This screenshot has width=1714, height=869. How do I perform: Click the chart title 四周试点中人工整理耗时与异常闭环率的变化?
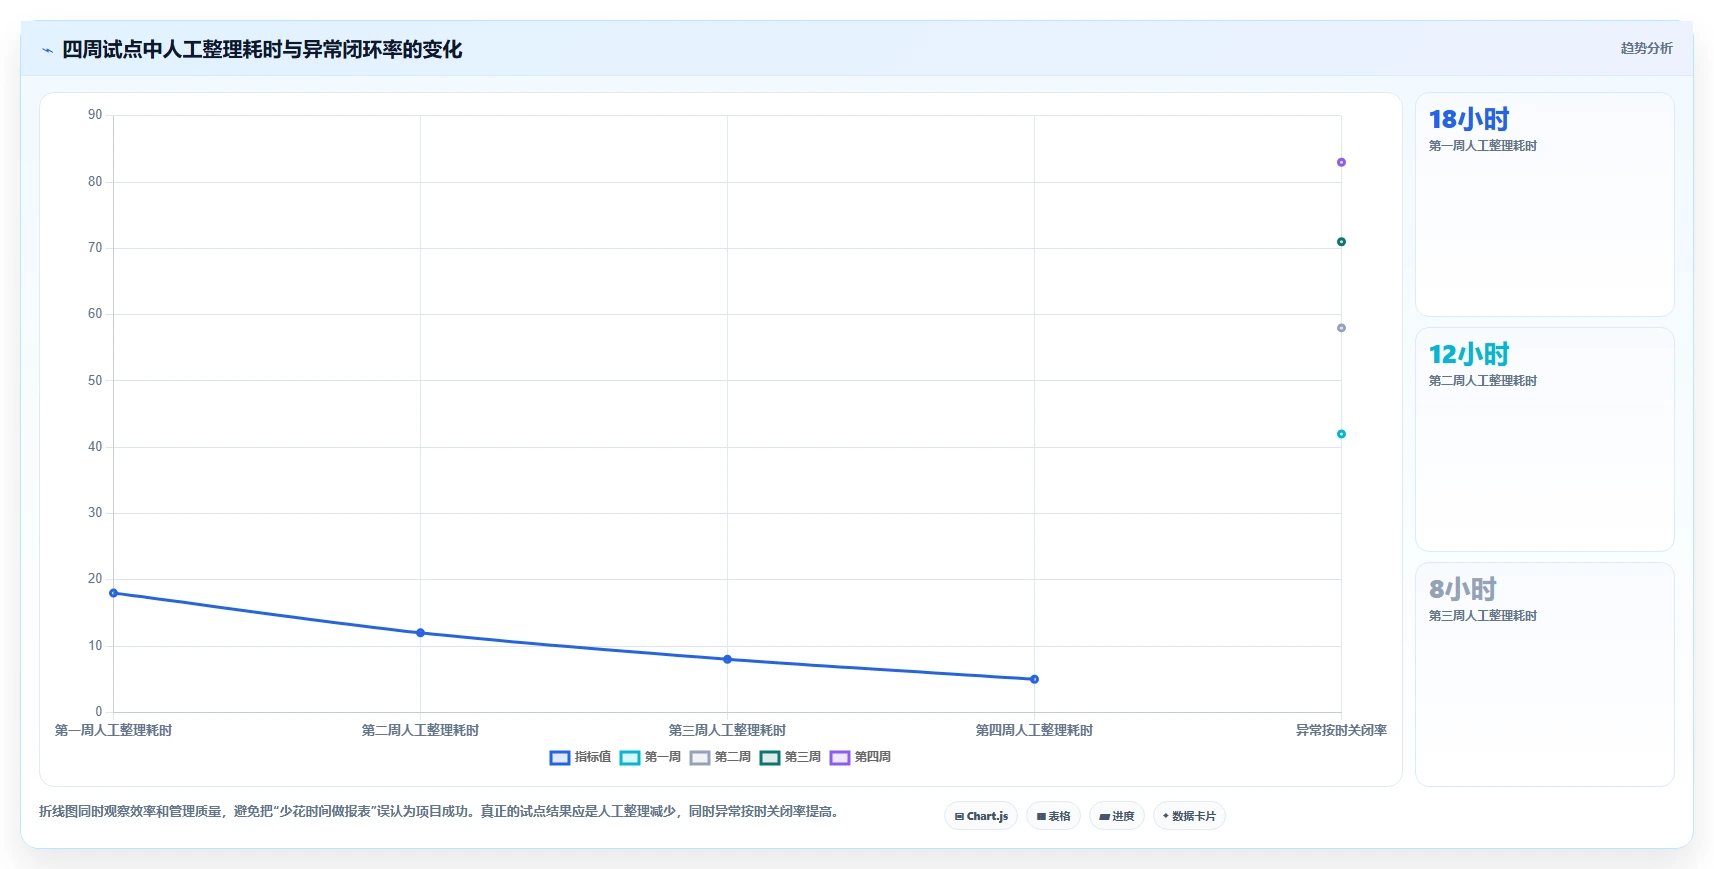coord(262,50)
